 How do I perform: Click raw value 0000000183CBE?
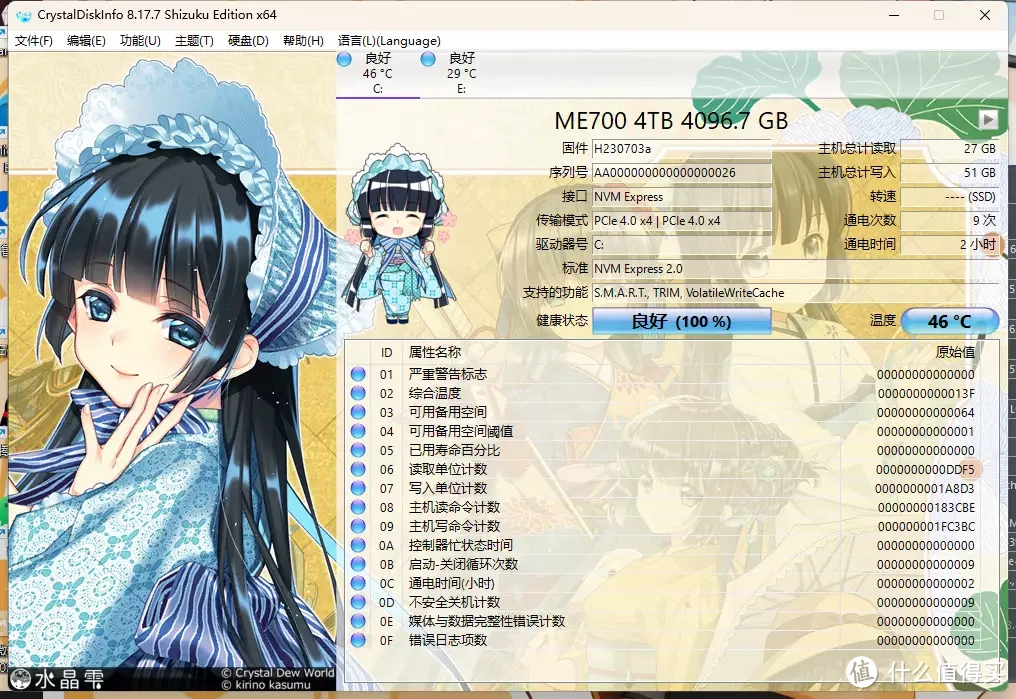point(927,507)
